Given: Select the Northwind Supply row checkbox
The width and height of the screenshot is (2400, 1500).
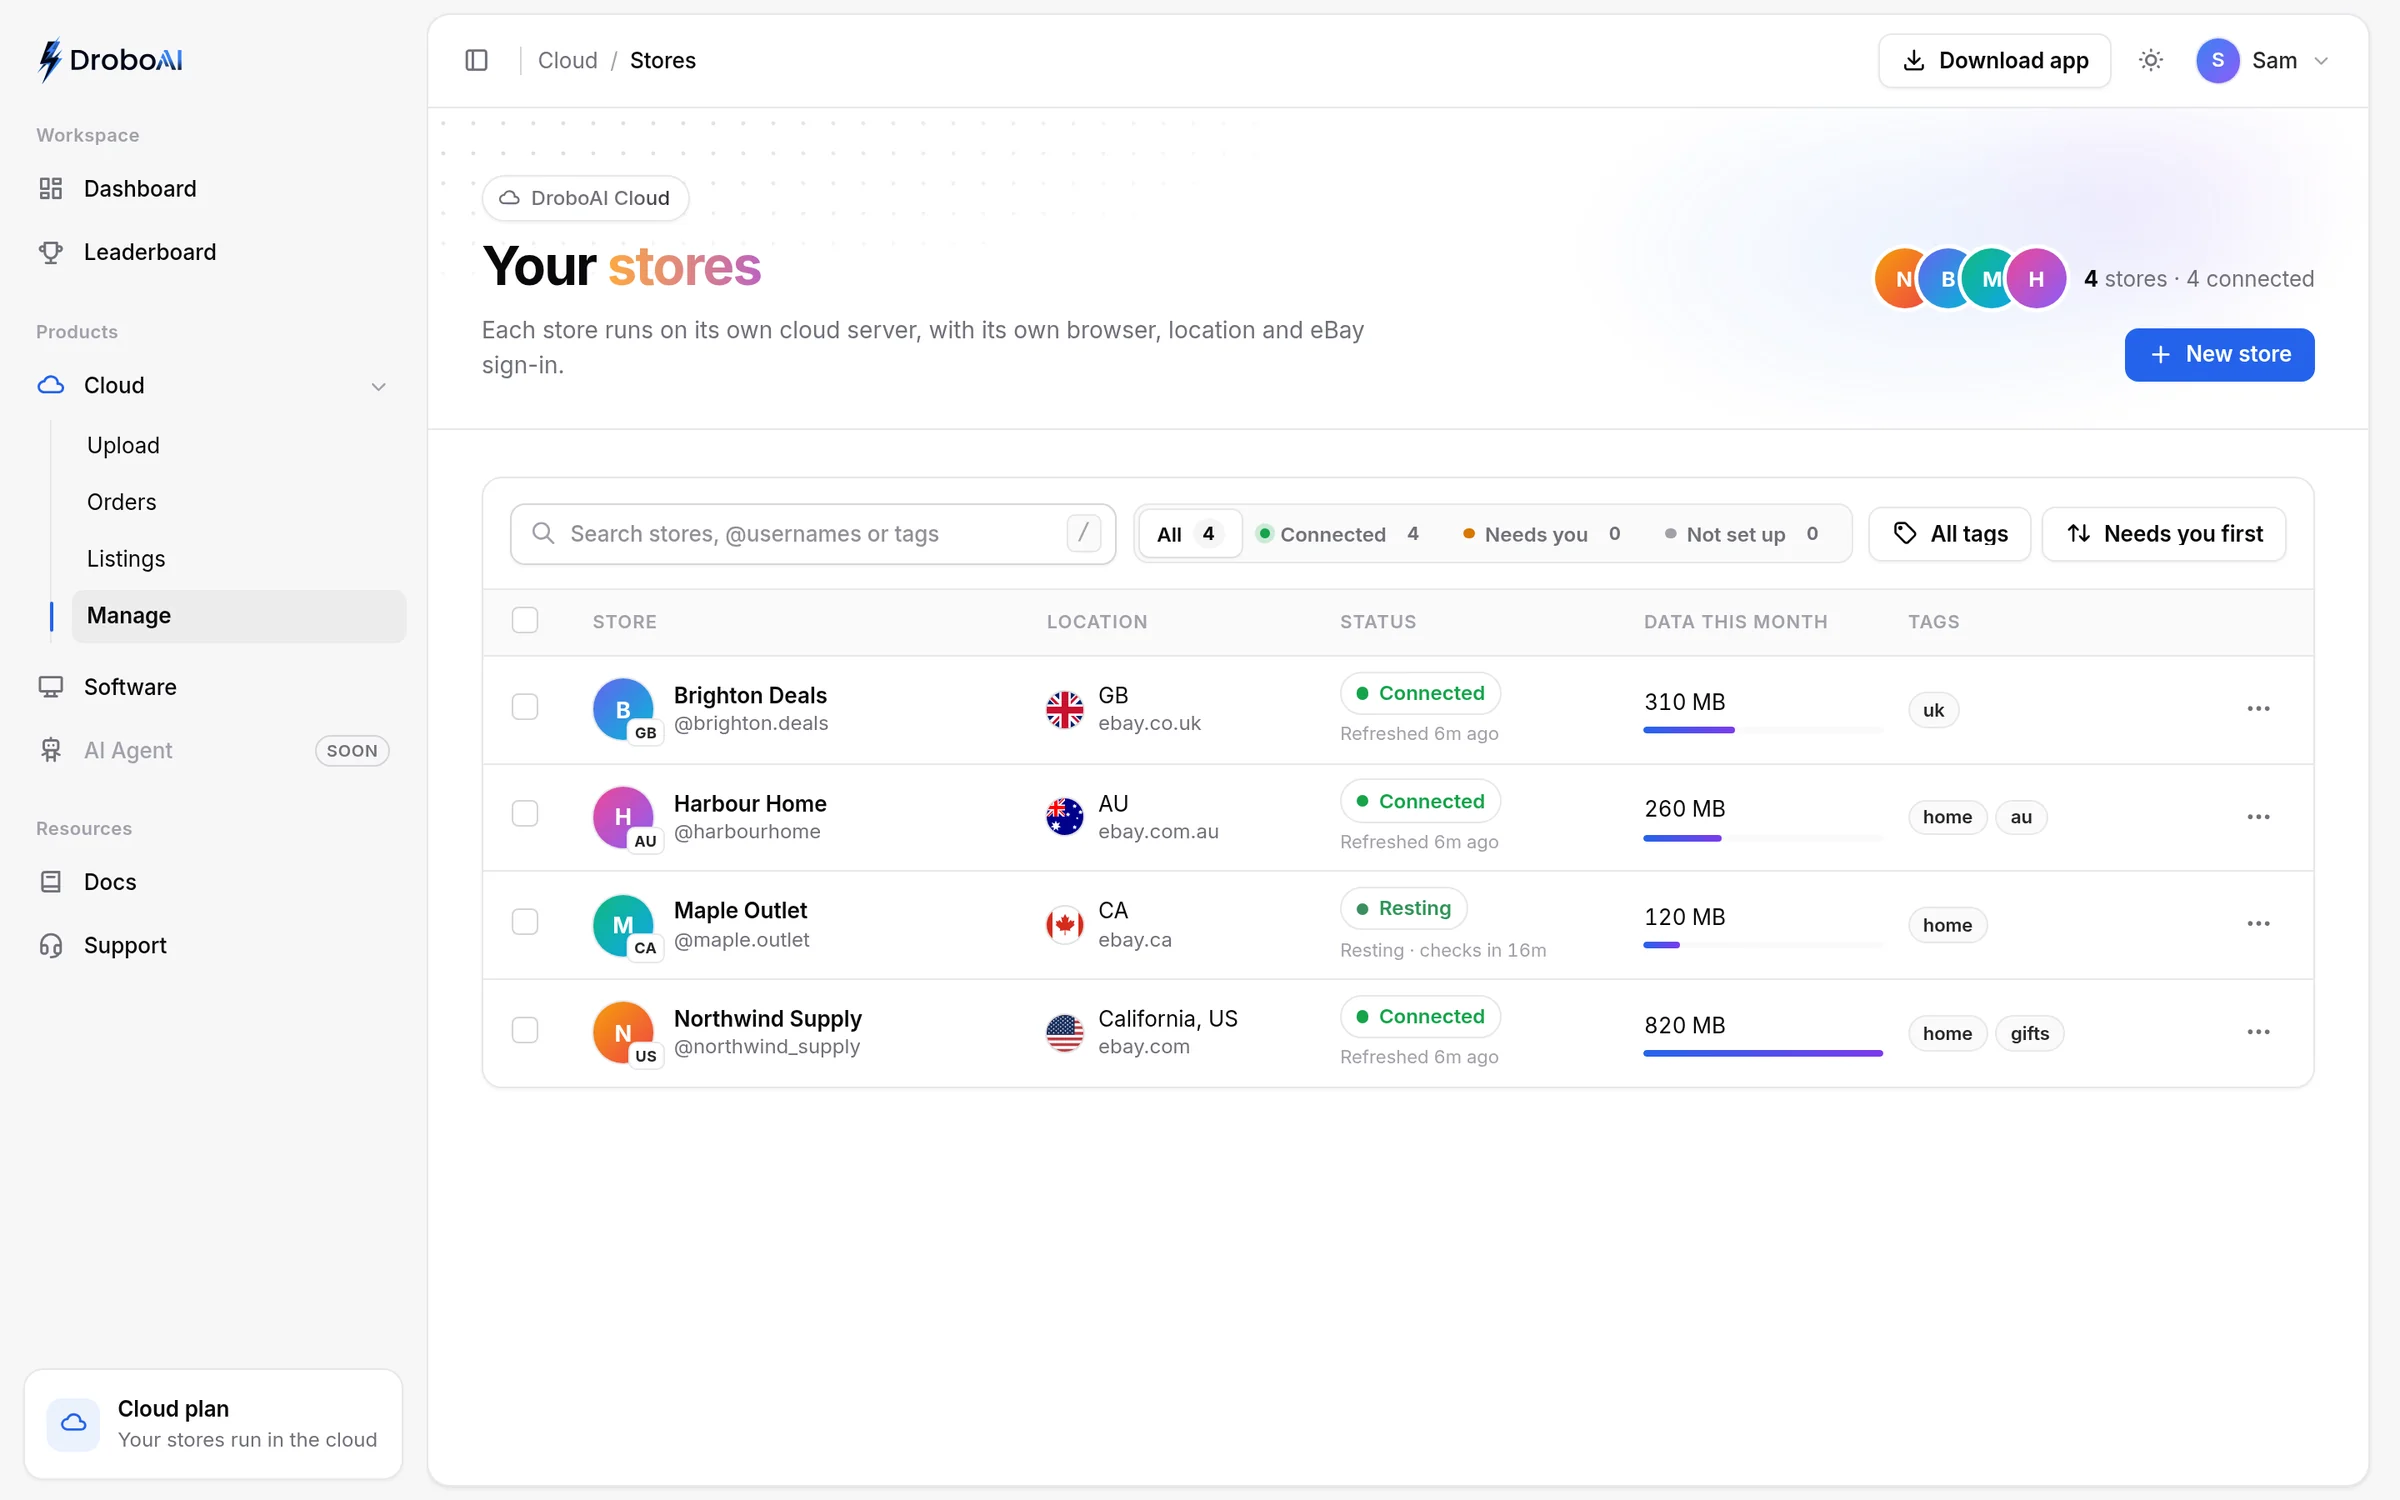Looking at the screenshot, I should (525, 1030).
